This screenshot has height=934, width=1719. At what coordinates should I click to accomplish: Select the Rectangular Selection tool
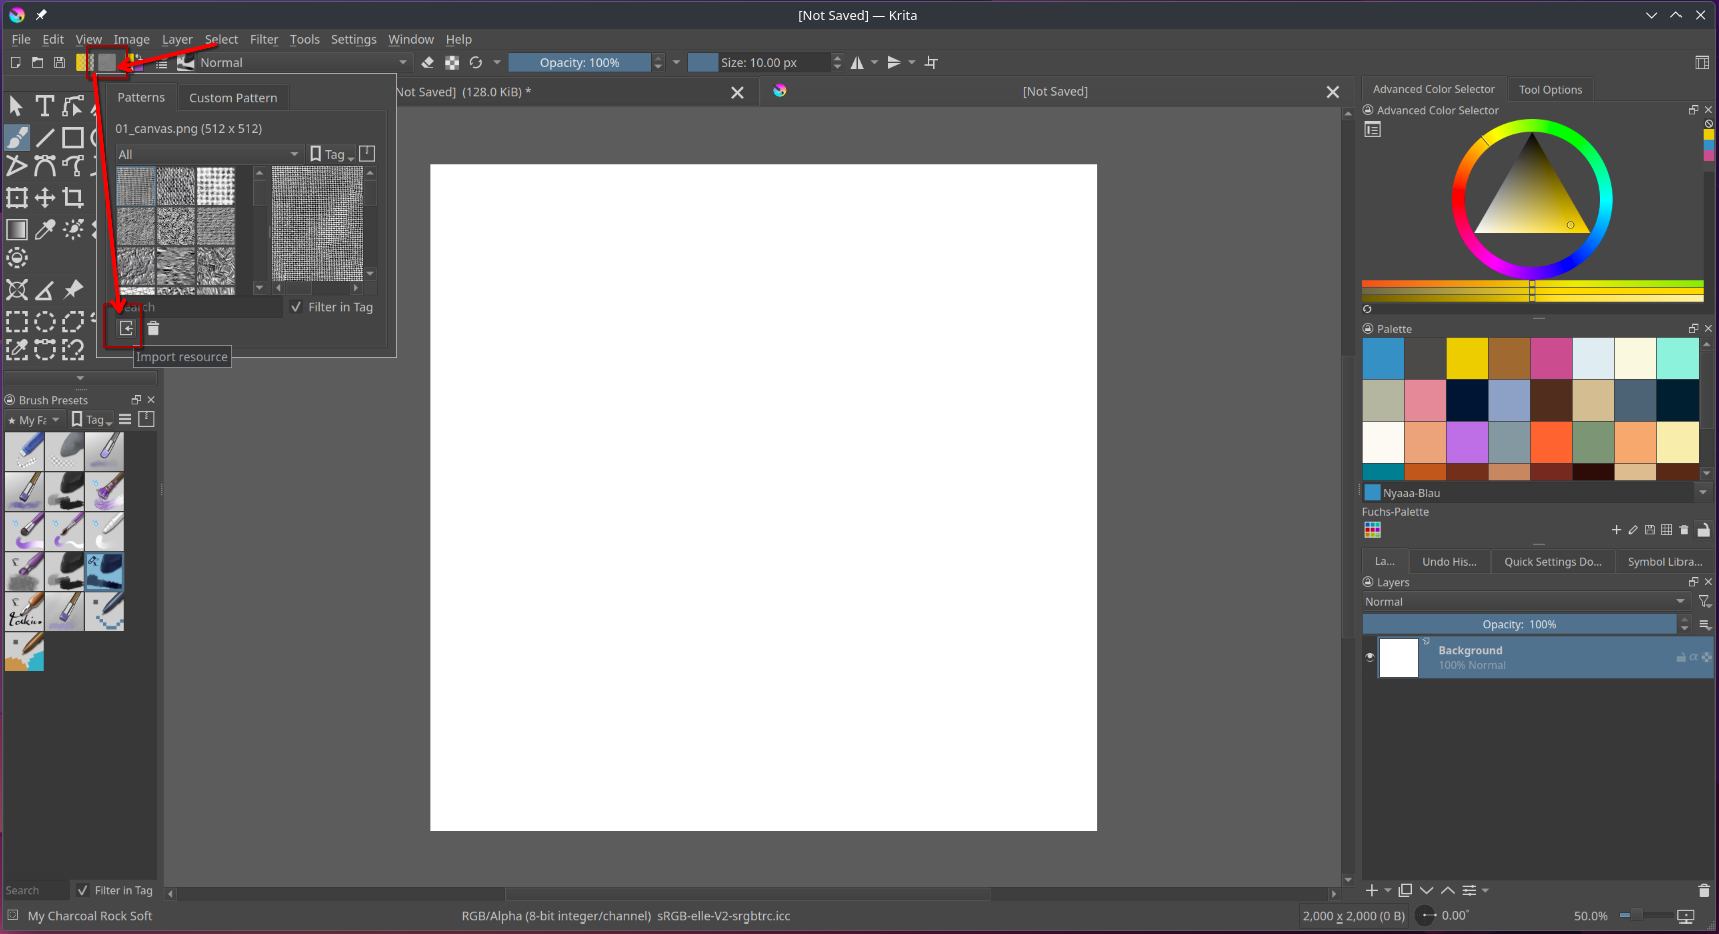click(x=17, y=322)
